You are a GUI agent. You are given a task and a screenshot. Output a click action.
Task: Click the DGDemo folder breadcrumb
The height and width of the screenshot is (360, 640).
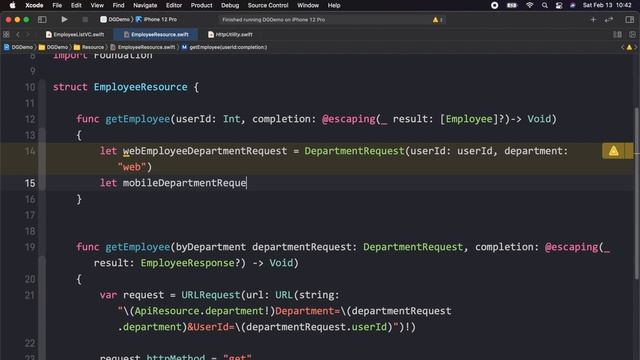[x=53, y=47]
